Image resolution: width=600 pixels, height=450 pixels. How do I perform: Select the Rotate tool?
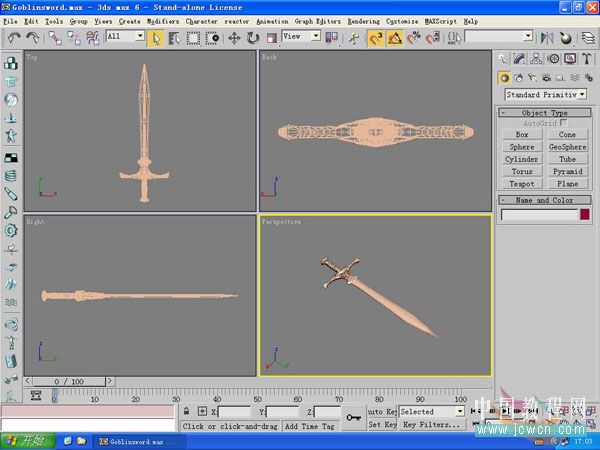(x=253, y=38)
